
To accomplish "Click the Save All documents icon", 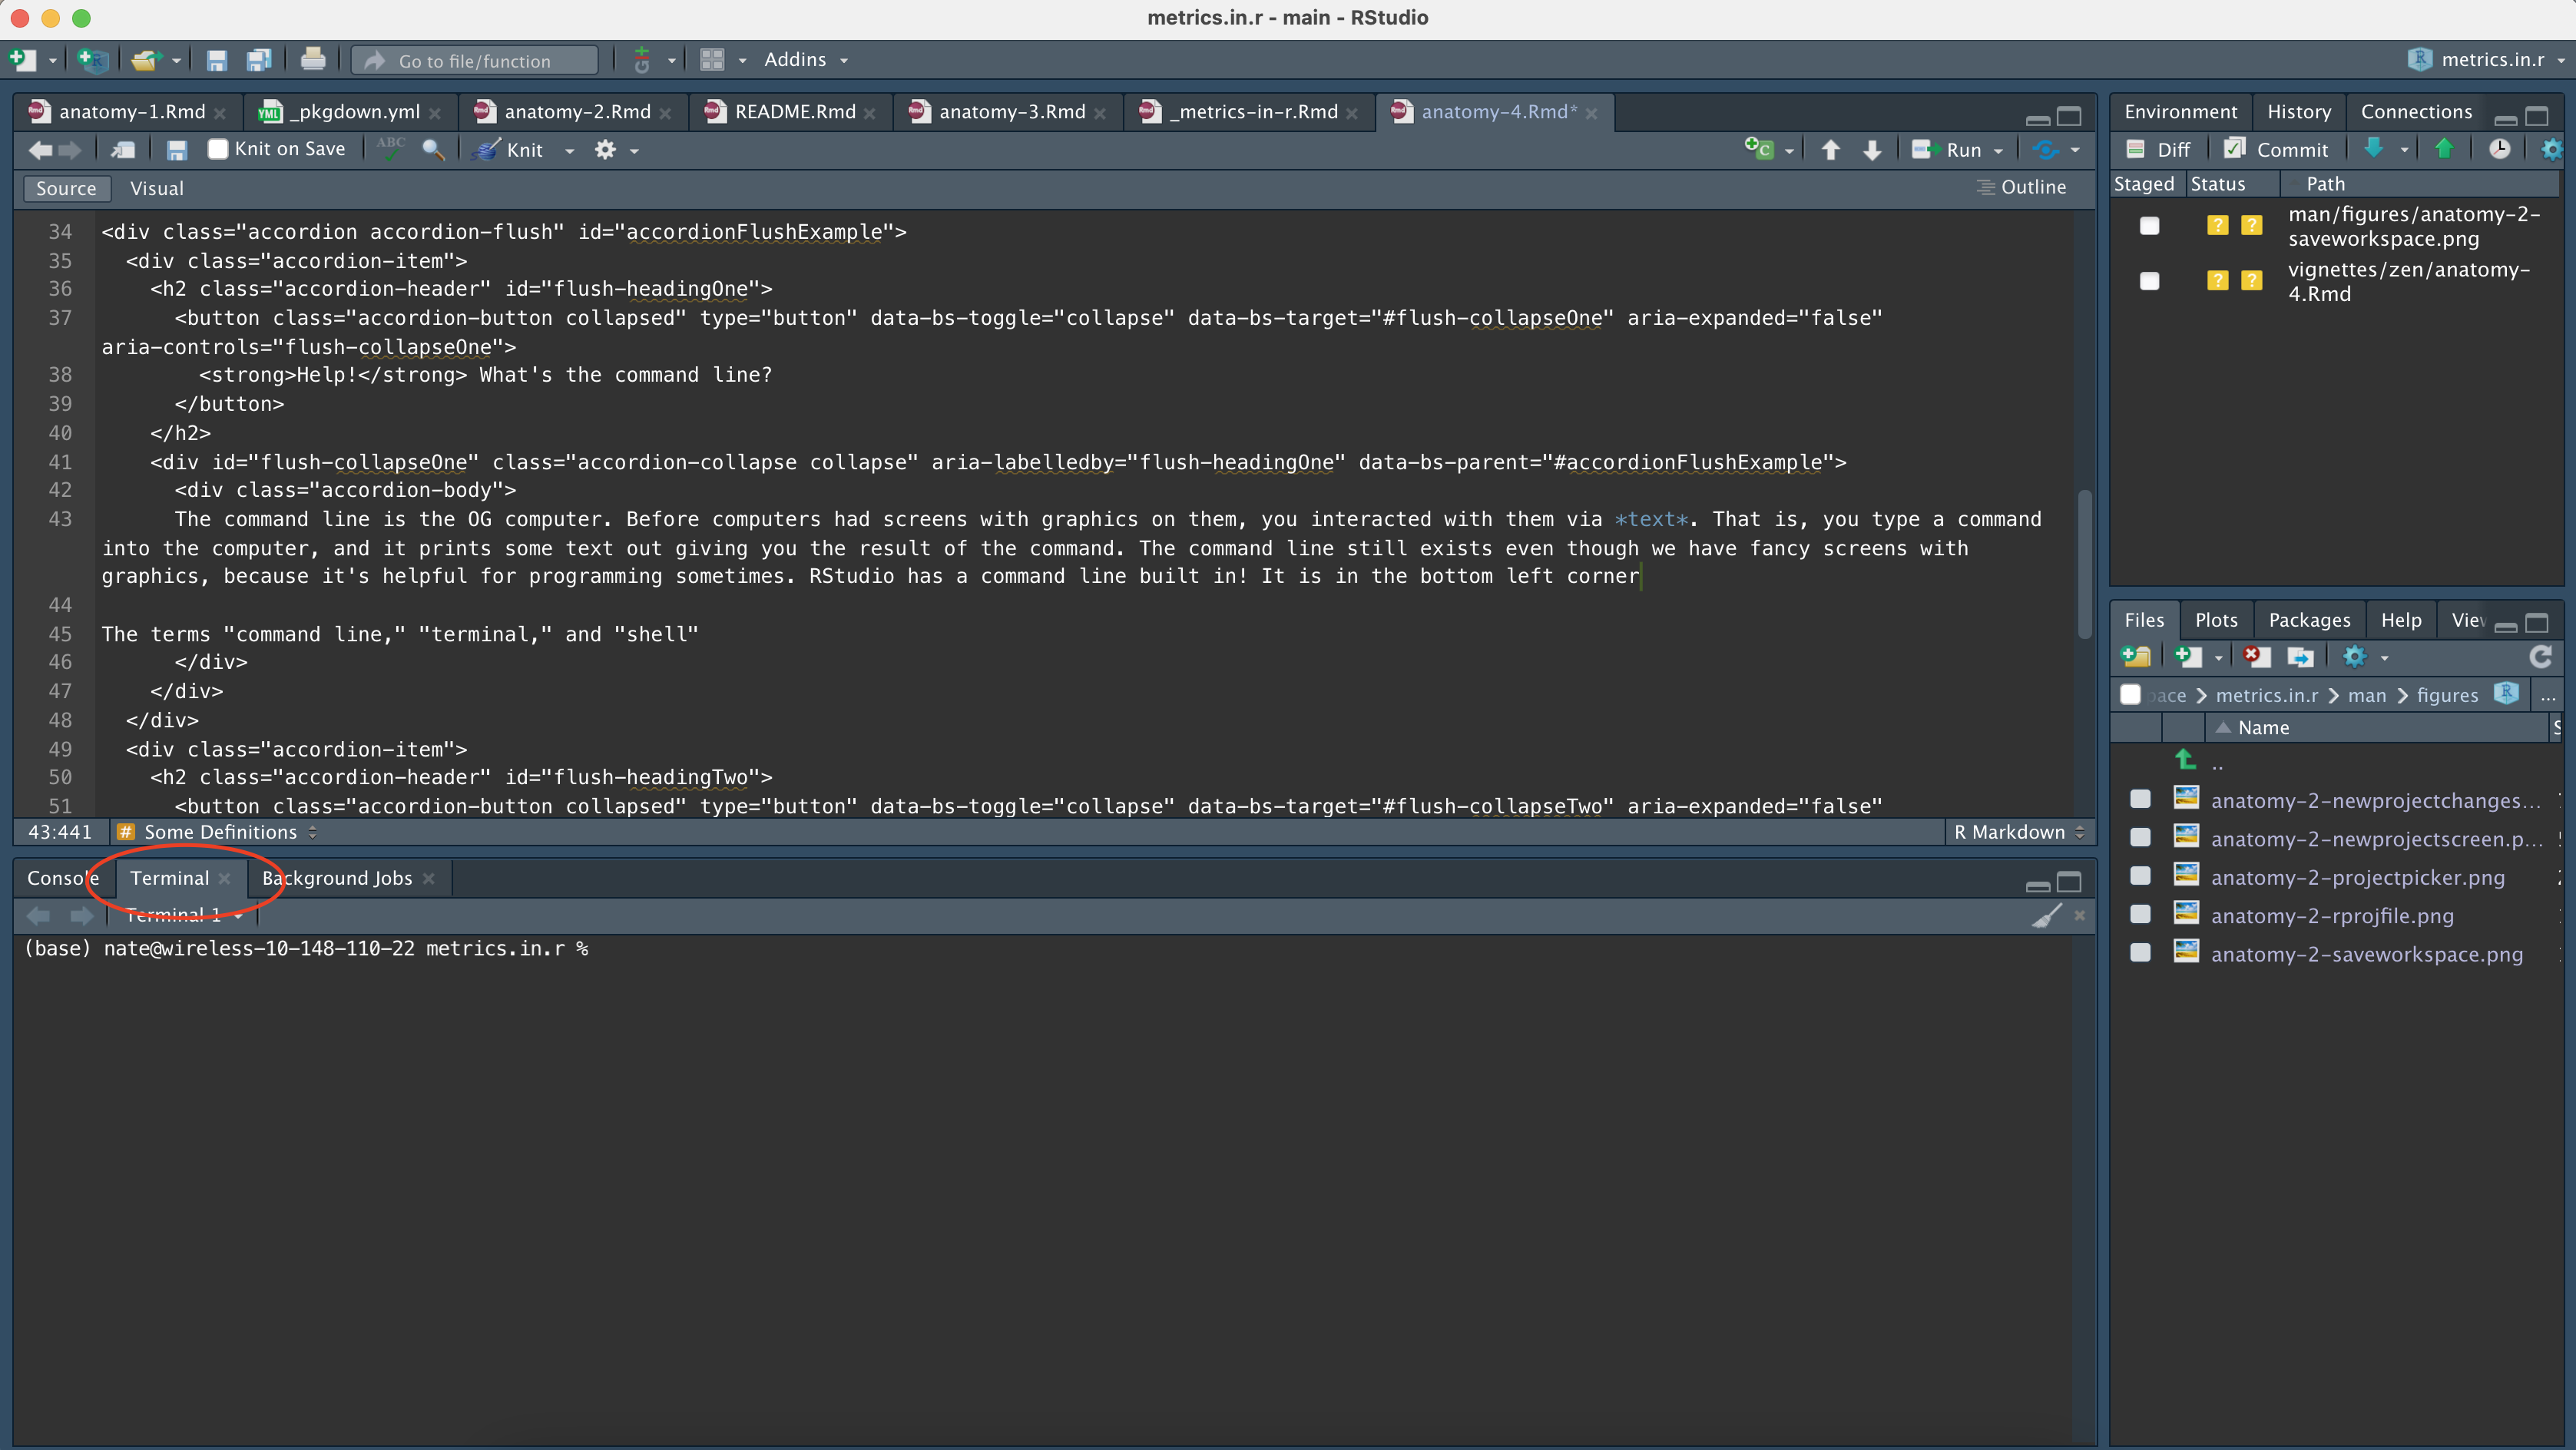I will [x=259, y=60].
